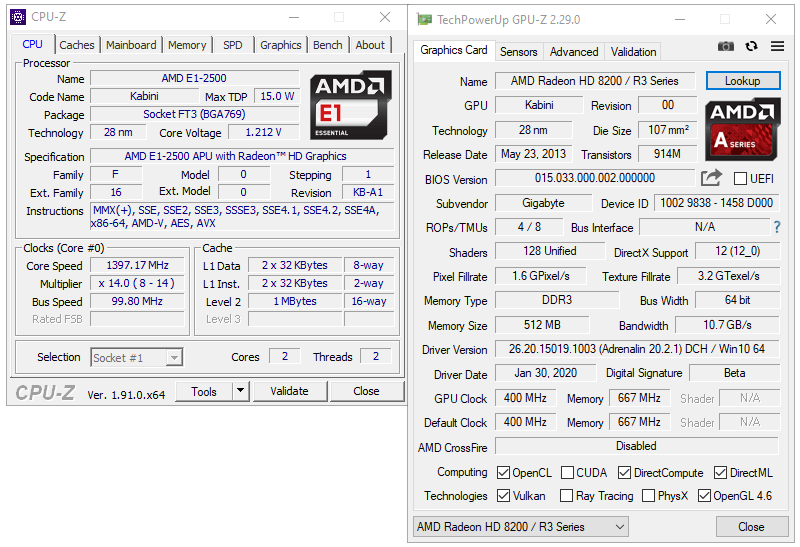This screenshot has height=547, width=800.
Task: Click the Bandwidth value 10.7 GB/s
Action: pyautogui.click(x=728, y=325)
